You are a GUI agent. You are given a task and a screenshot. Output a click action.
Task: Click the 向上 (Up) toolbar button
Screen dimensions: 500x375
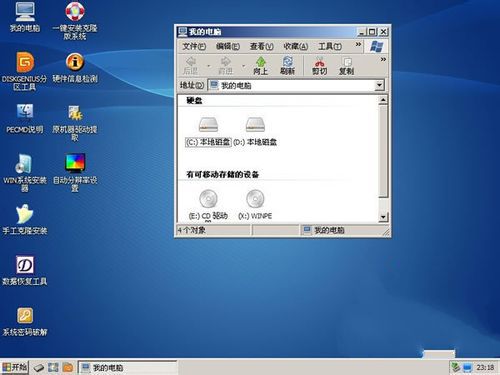pos(260,66)
